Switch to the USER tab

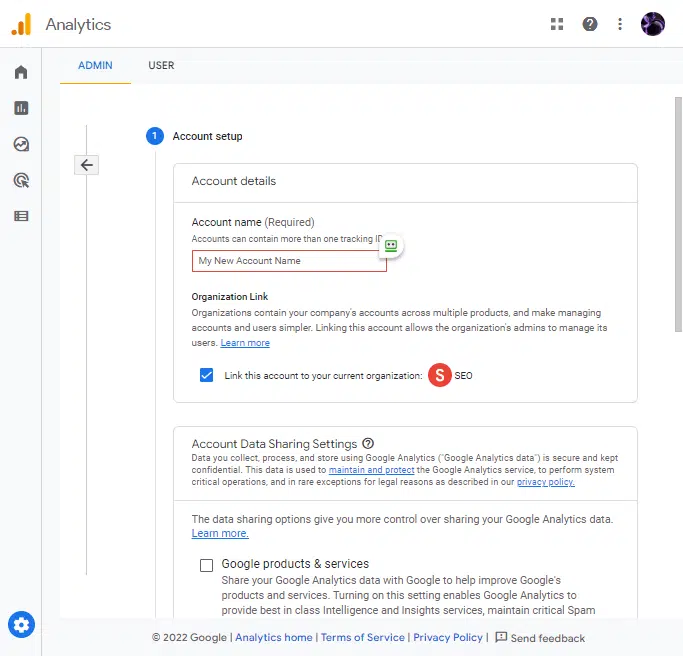(x=161, y=65)
